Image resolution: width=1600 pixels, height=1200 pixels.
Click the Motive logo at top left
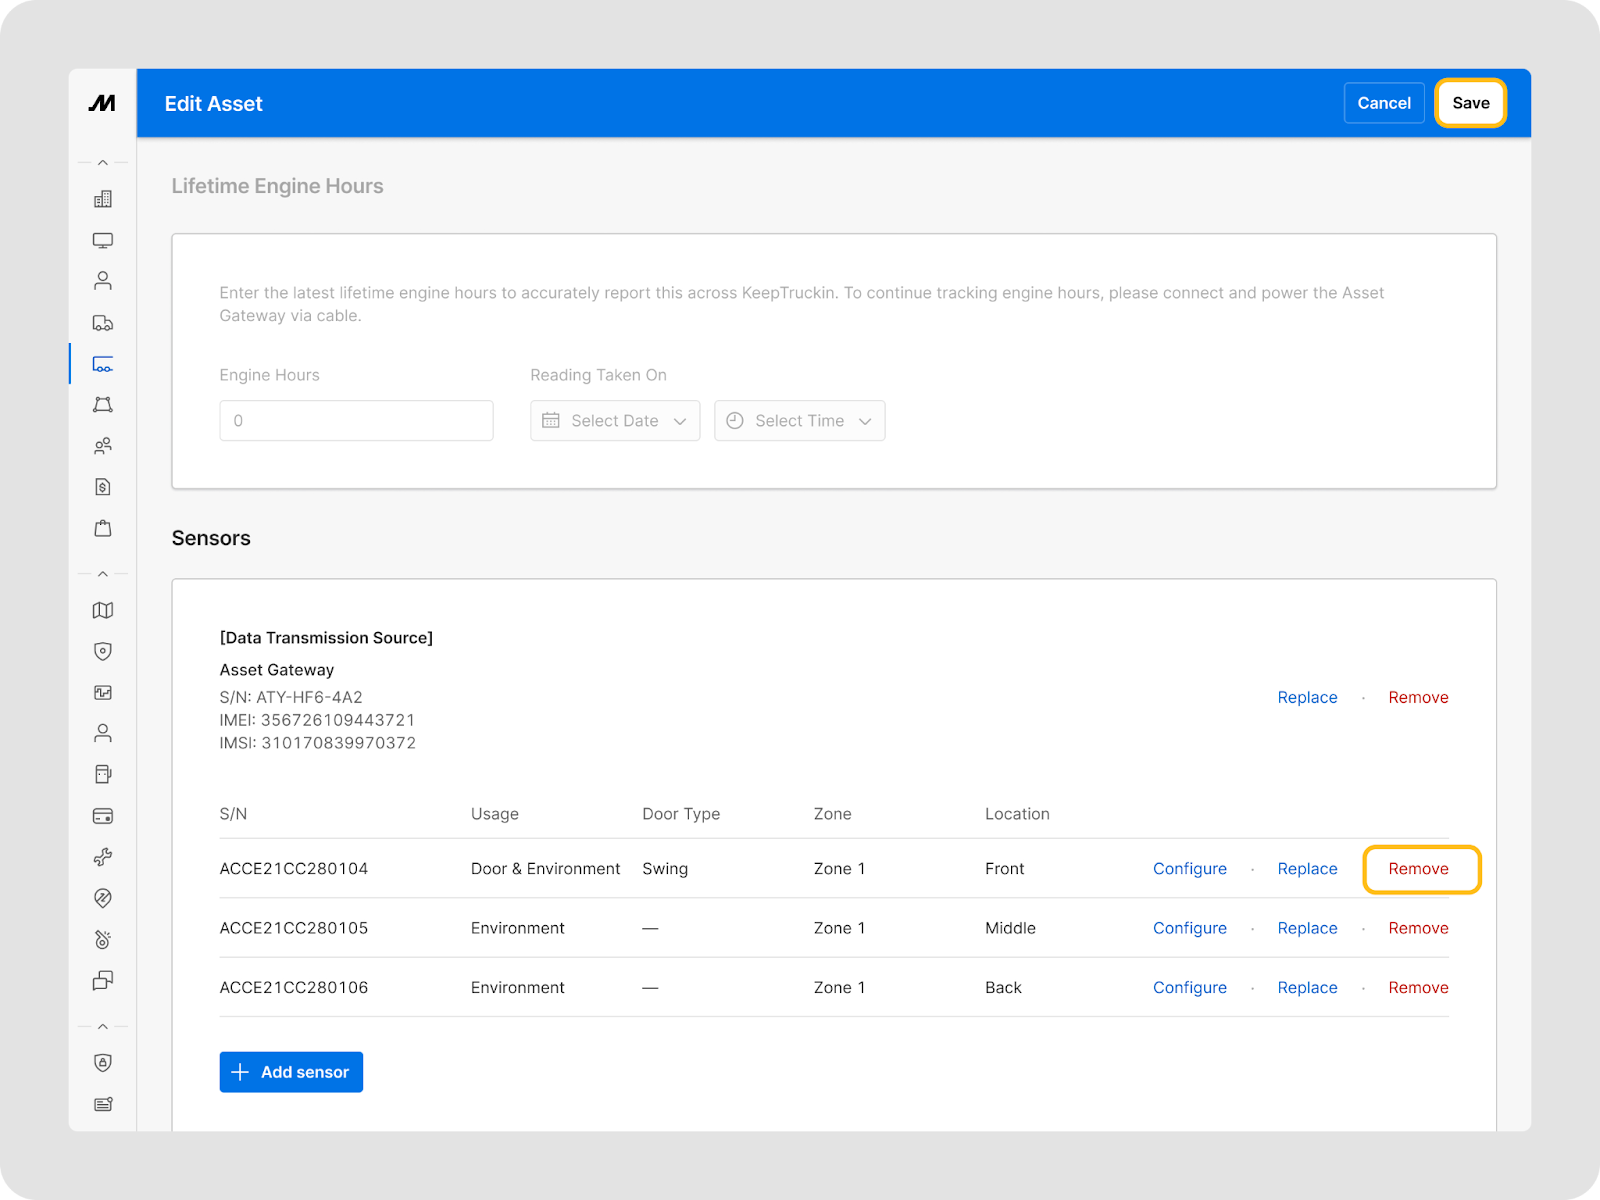click(x=102, y=103)
